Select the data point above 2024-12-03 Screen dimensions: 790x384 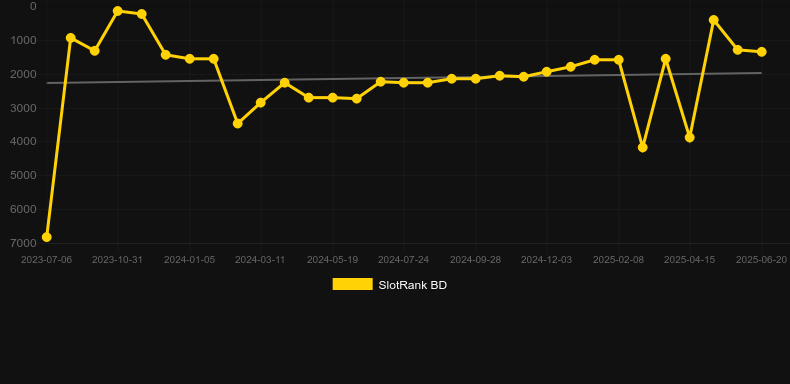point(547,72)
